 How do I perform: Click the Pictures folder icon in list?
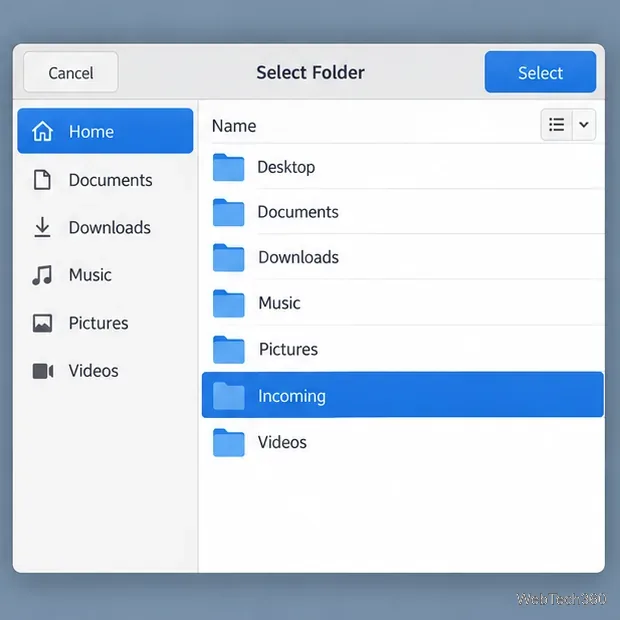tap(229, 350)
